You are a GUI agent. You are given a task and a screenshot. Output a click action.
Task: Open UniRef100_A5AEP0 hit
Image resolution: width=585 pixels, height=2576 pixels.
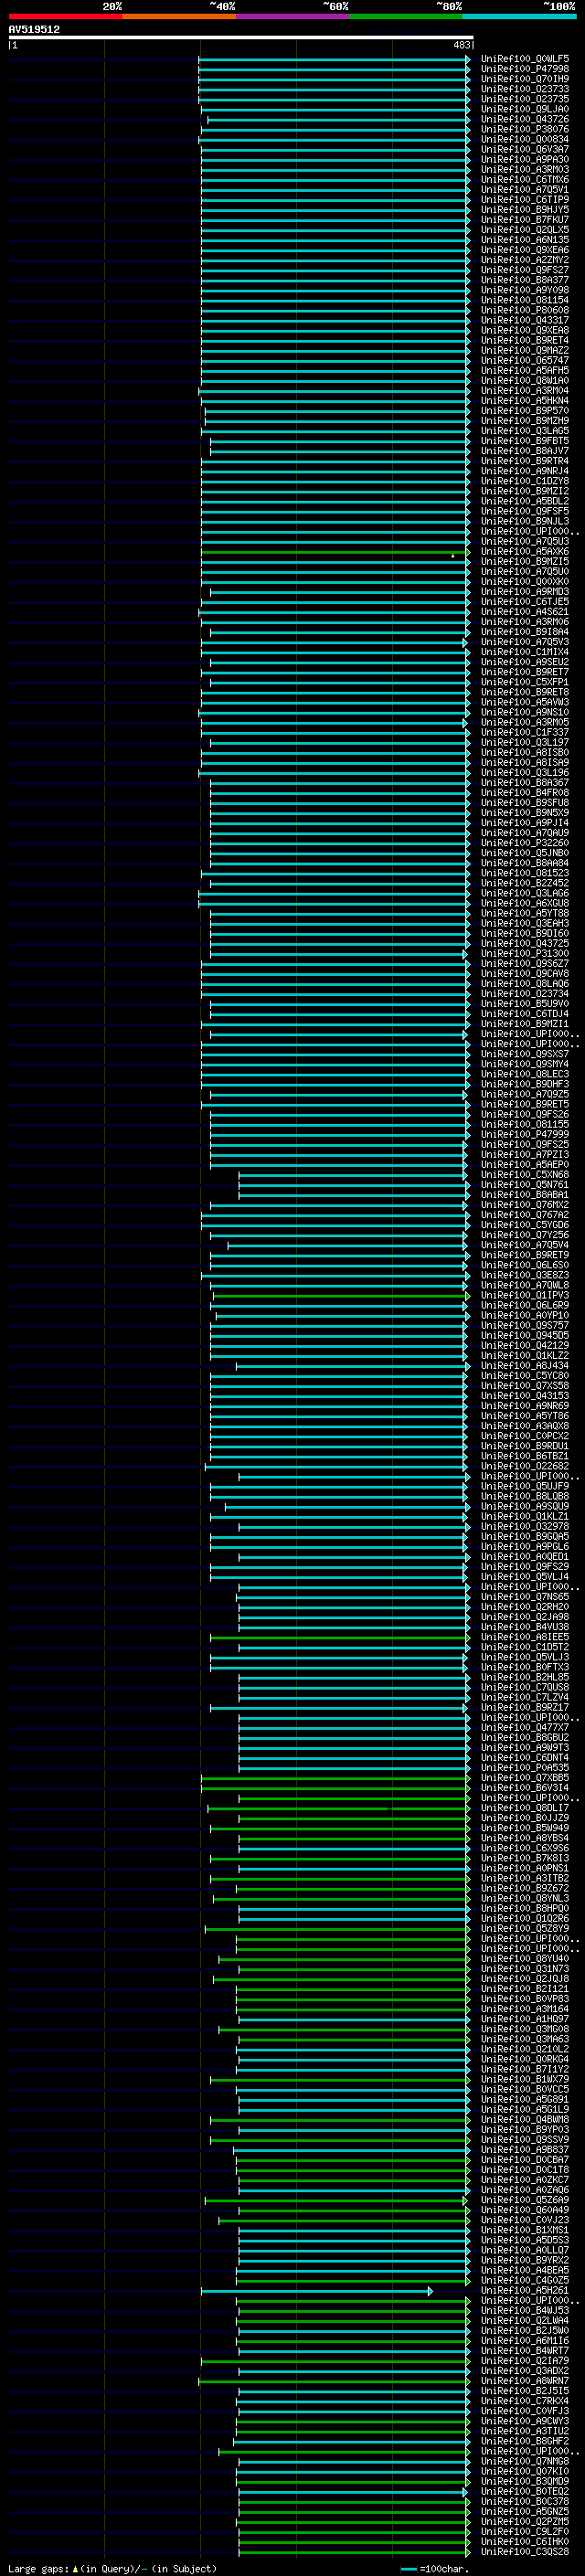[525, 1165]
